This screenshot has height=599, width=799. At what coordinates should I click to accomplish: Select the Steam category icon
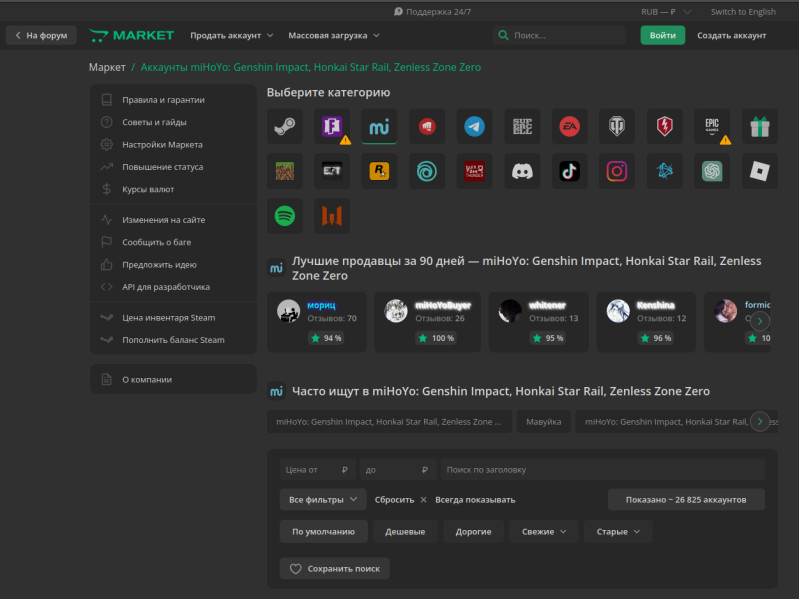click(284, 126)
